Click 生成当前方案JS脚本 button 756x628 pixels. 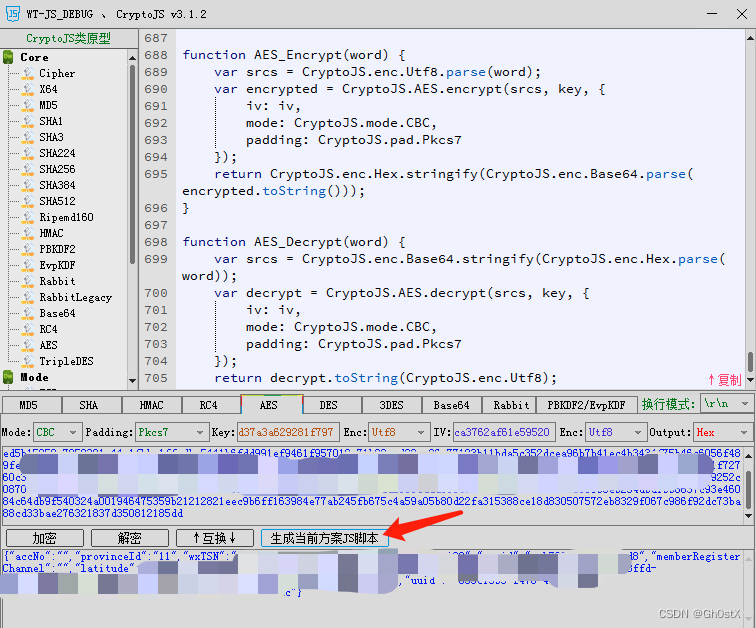tap(324, 538)
